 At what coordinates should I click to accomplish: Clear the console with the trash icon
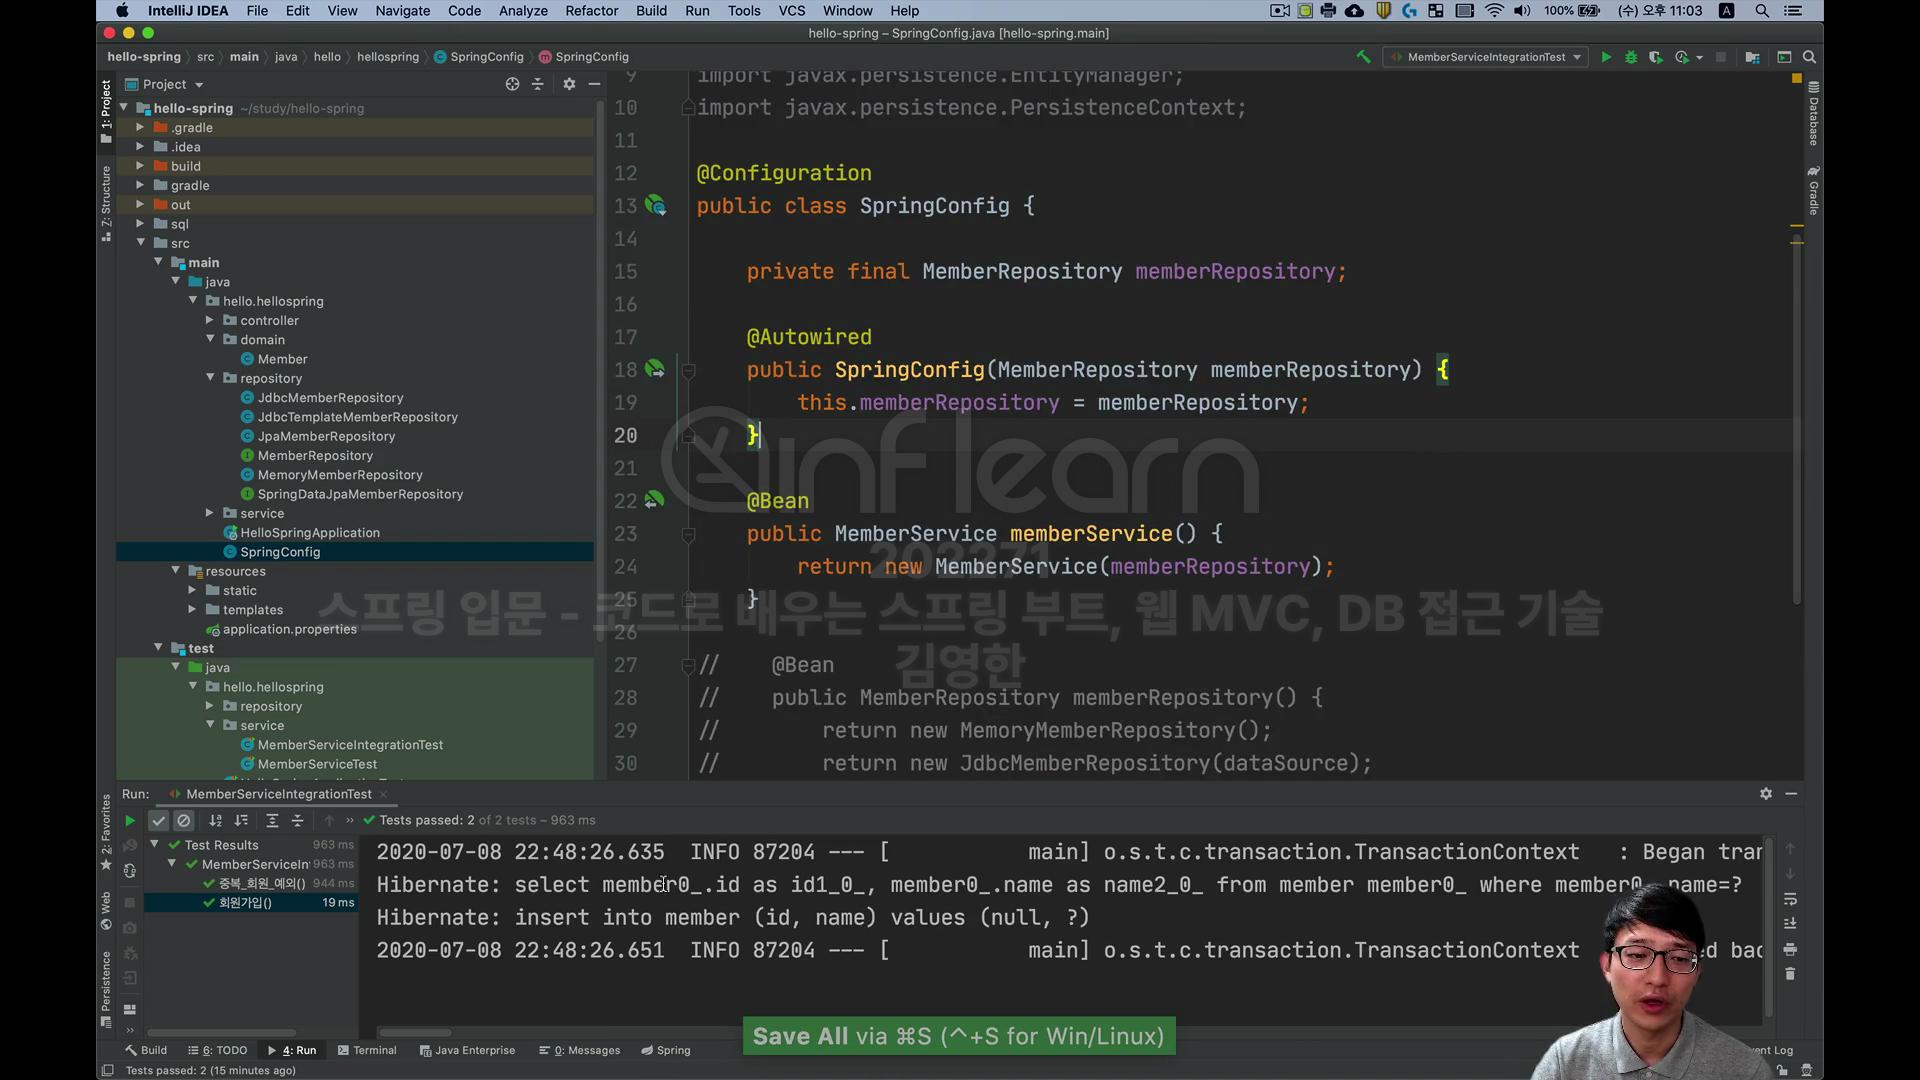tap(1790, 974)
